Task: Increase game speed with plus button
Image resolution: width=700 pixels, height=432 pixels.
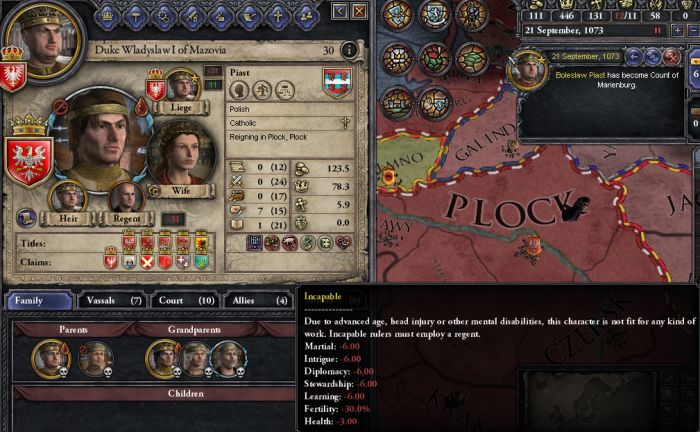Action: (677, 30)
